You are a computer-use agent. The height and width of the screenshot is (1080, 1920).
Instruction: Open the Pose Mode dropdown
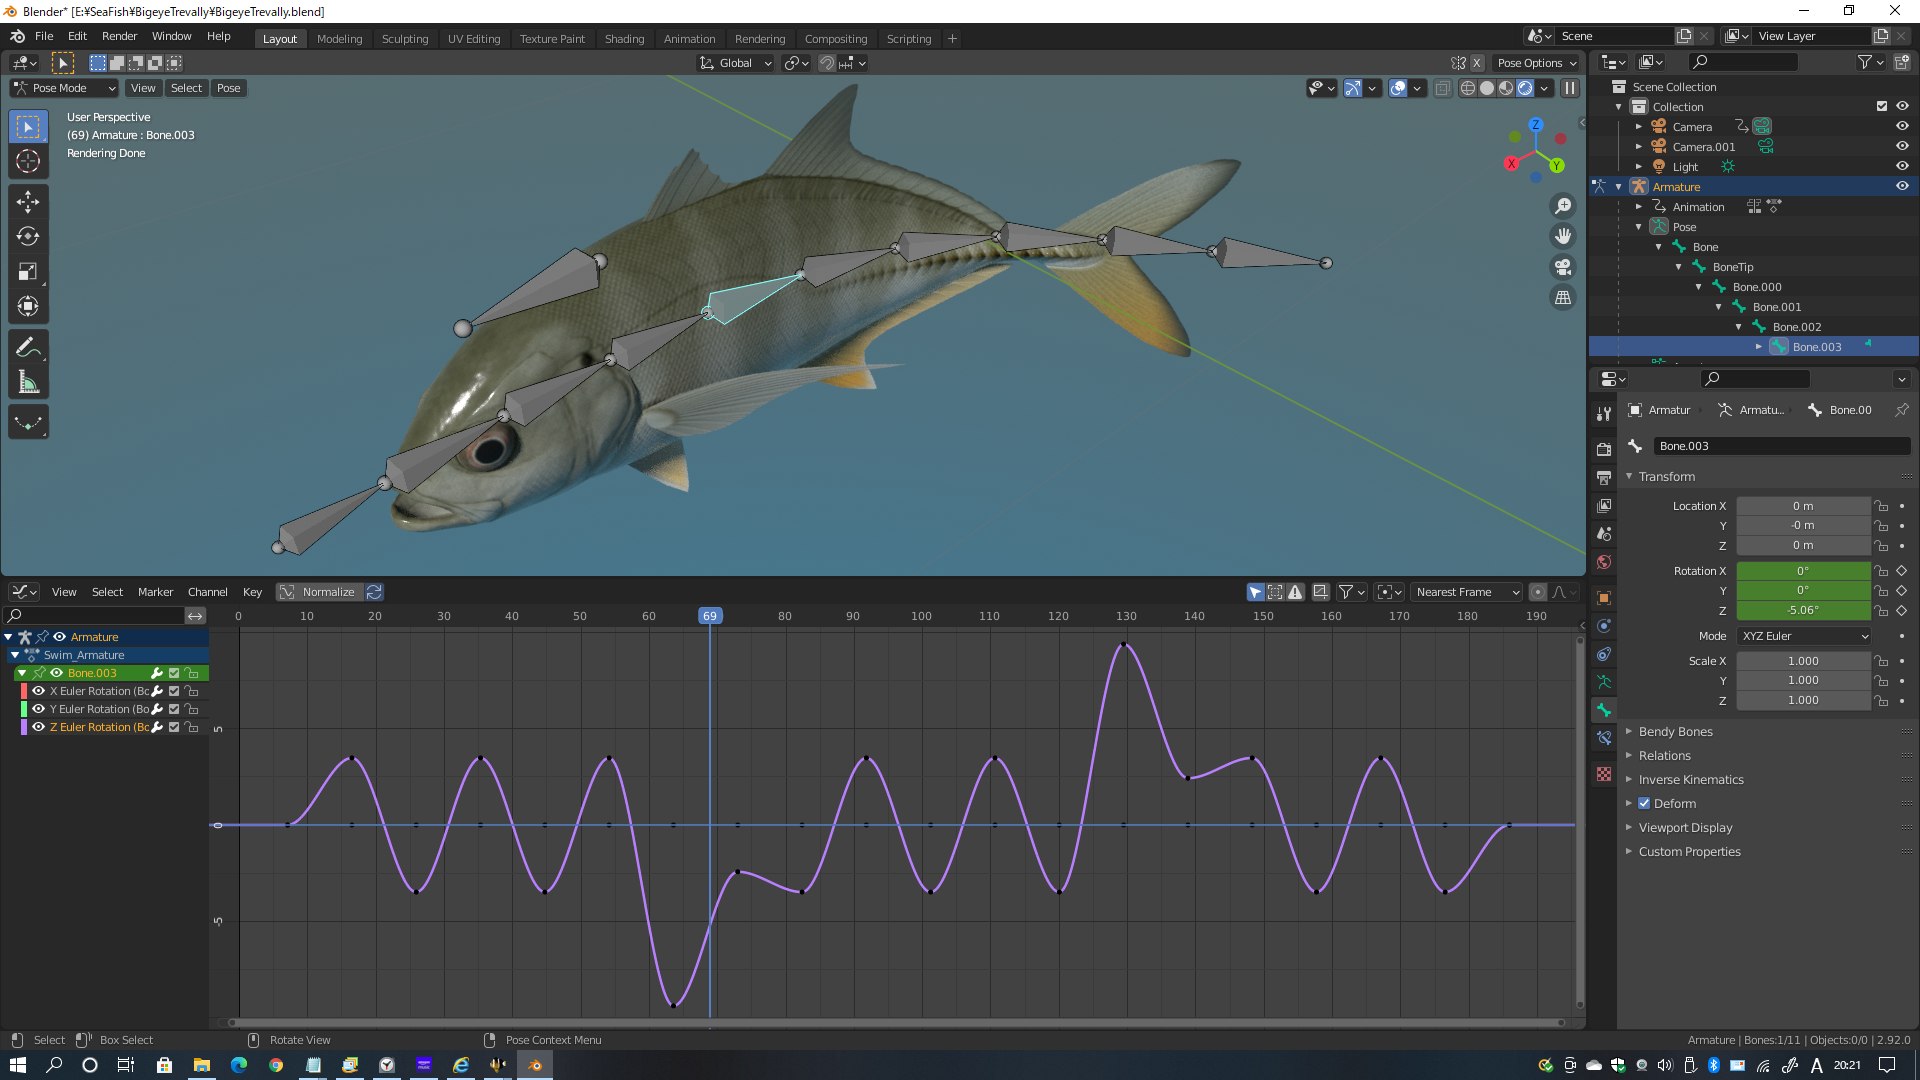coord(64,88)
